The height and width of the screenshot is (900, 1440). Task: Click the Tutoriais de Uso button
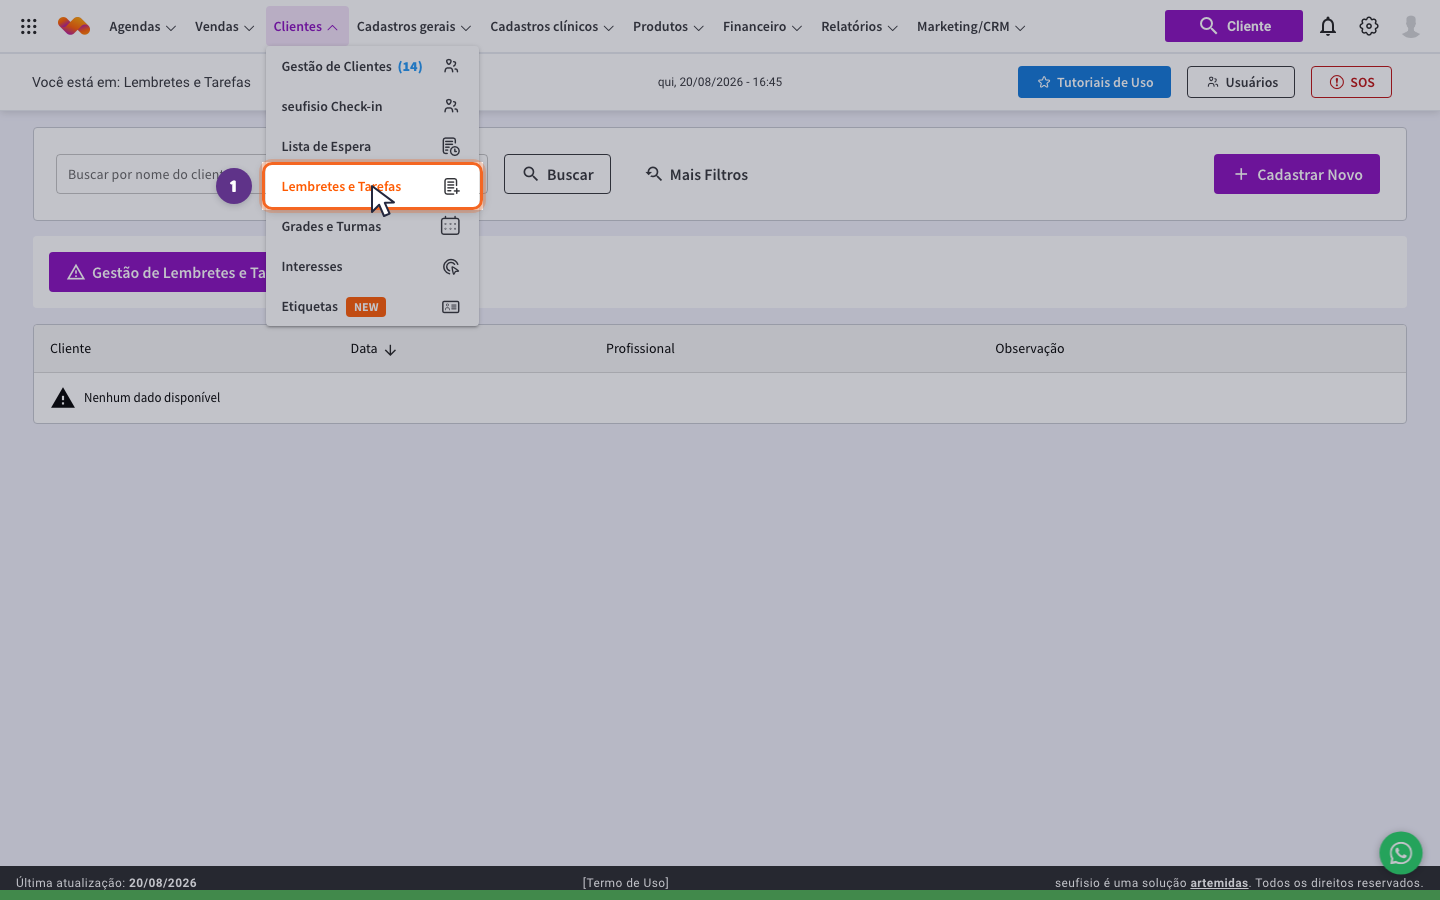[x=1094, y=82]
